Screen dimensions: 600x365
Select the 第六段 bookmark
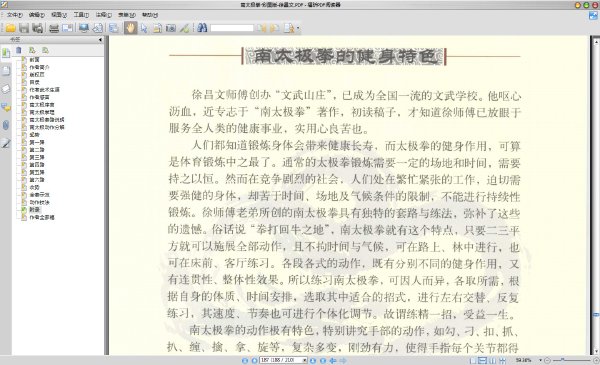tap(37, 179)
